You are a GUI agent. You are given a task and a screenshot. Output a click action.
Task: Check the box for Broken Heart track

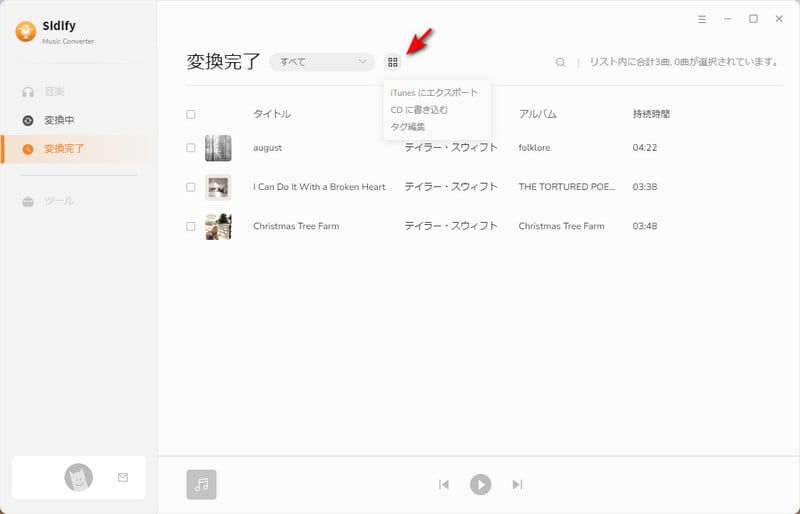[191, 187]
